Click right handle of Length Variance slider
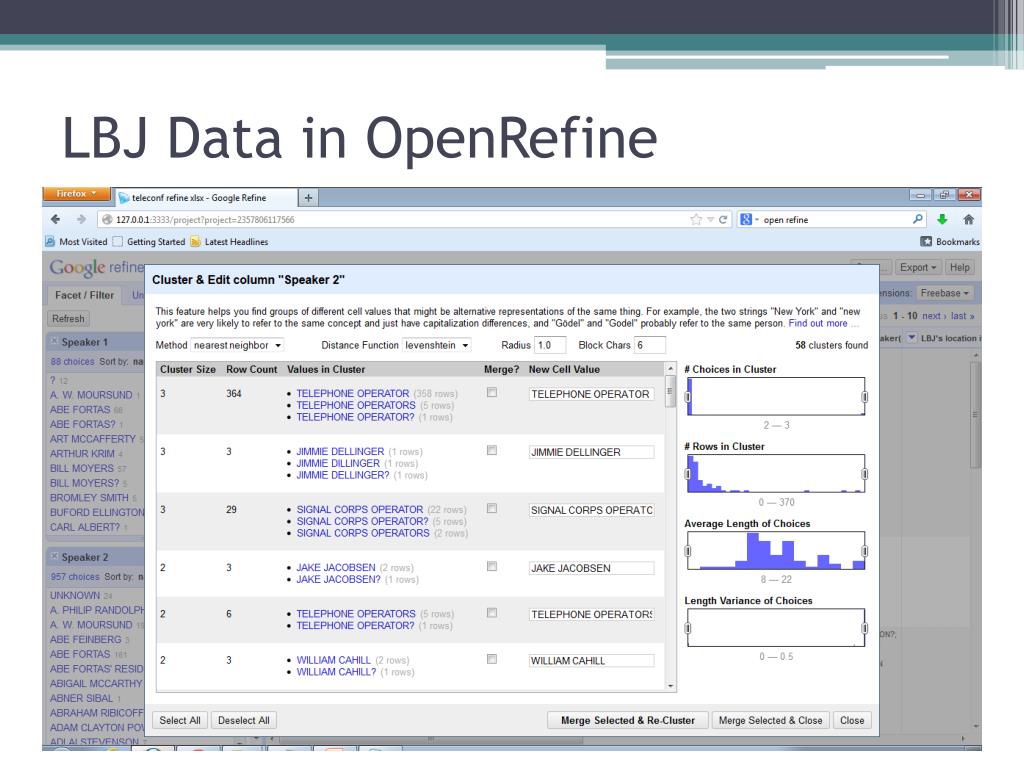 click(864, 628)
